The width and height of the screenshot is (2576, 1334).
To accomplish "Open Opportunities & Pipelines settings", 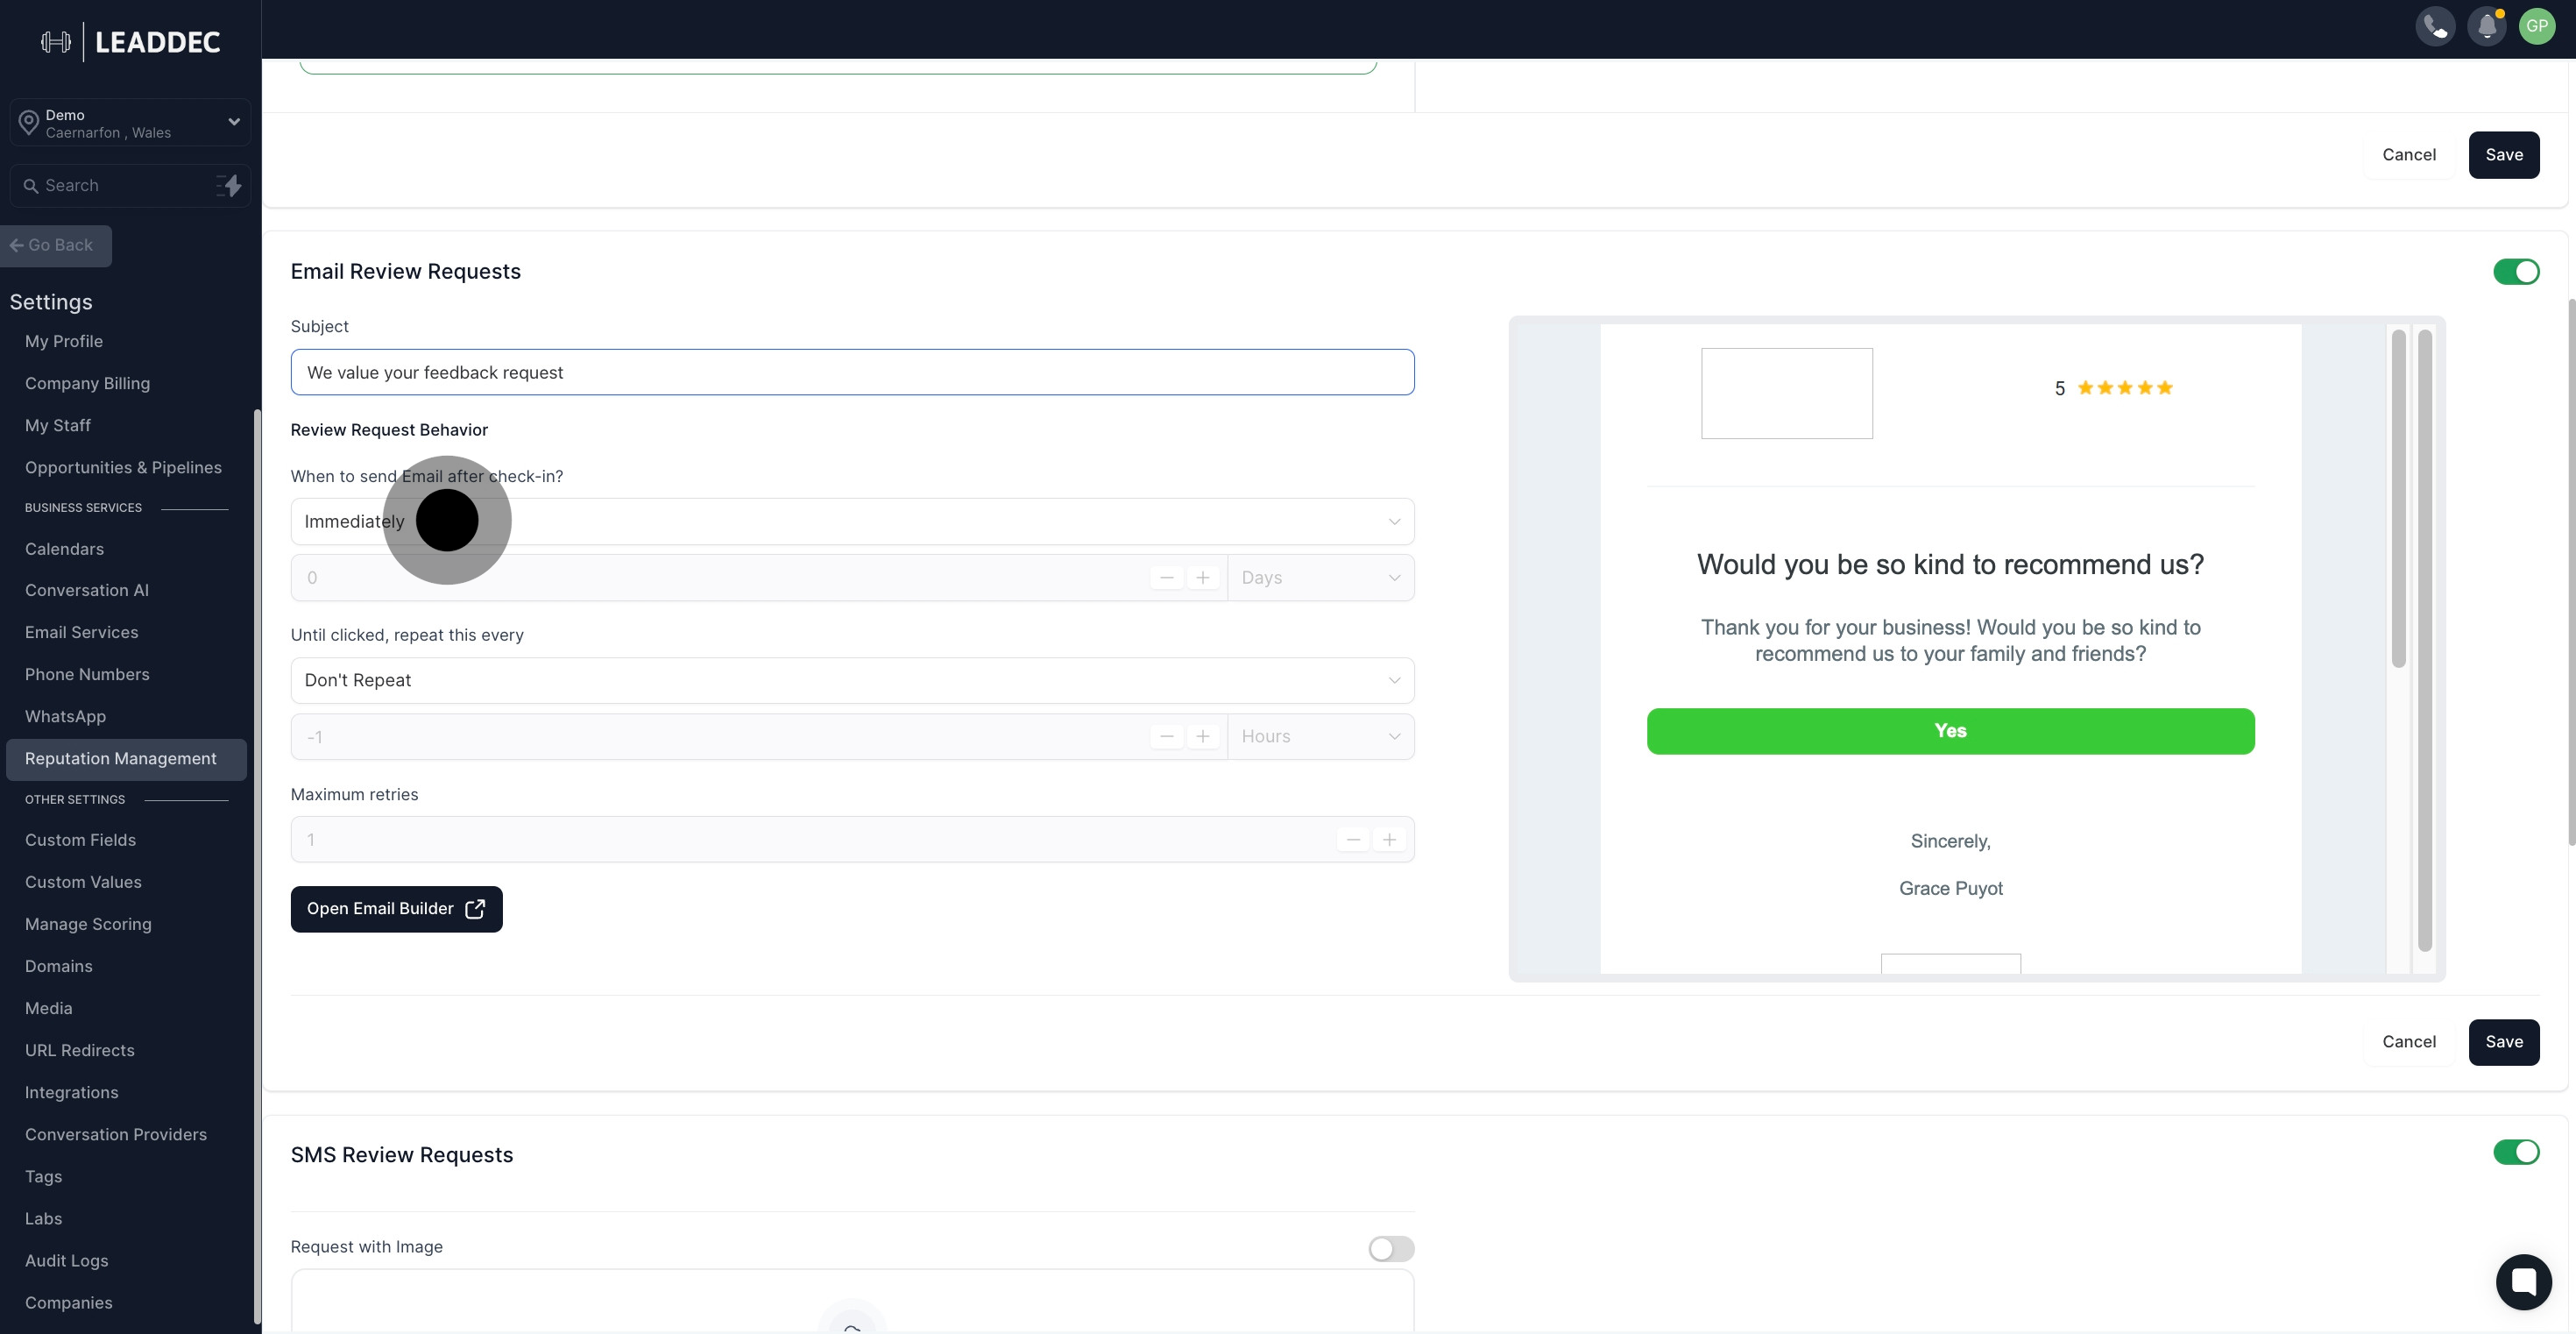I will tap(123, 468).
